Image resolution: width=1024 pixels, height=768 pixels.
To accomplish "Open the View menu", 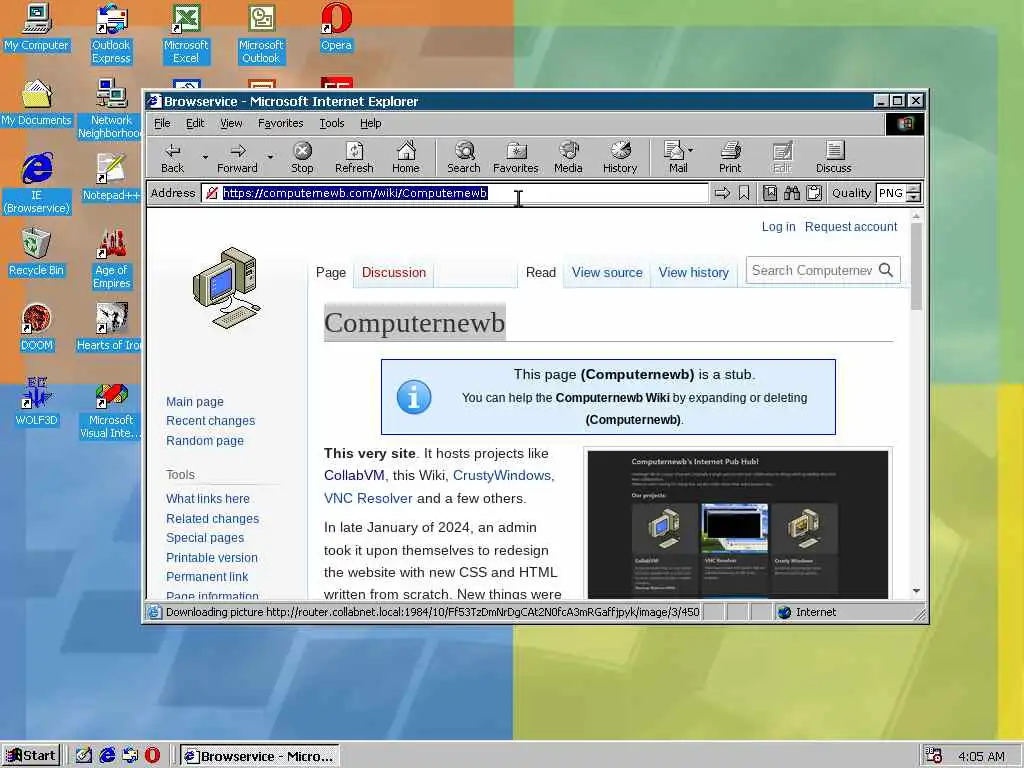I will coord(231,123).
